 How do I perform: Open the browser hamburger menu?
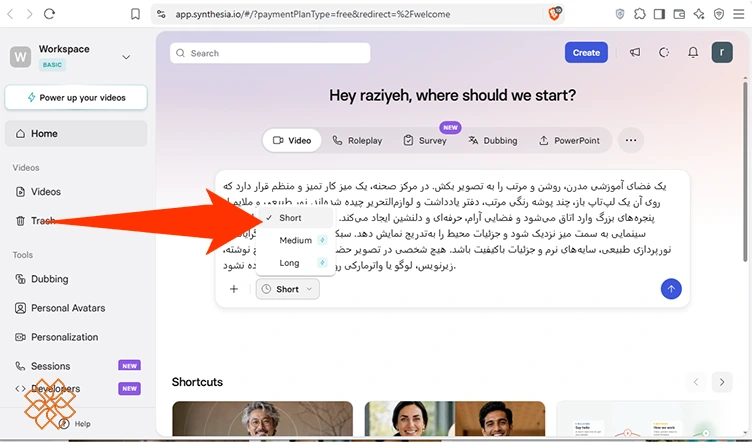(739, 14)
